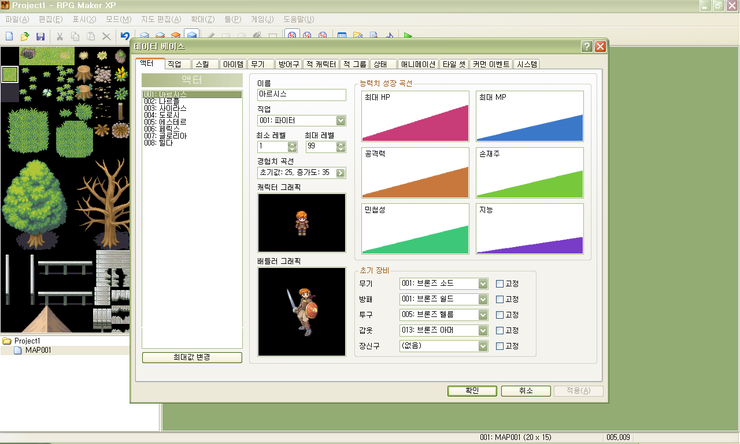Screen dimensions: 740x444
Task: Enable the 고정 checkbox for 방패
Action: [500, 300]
